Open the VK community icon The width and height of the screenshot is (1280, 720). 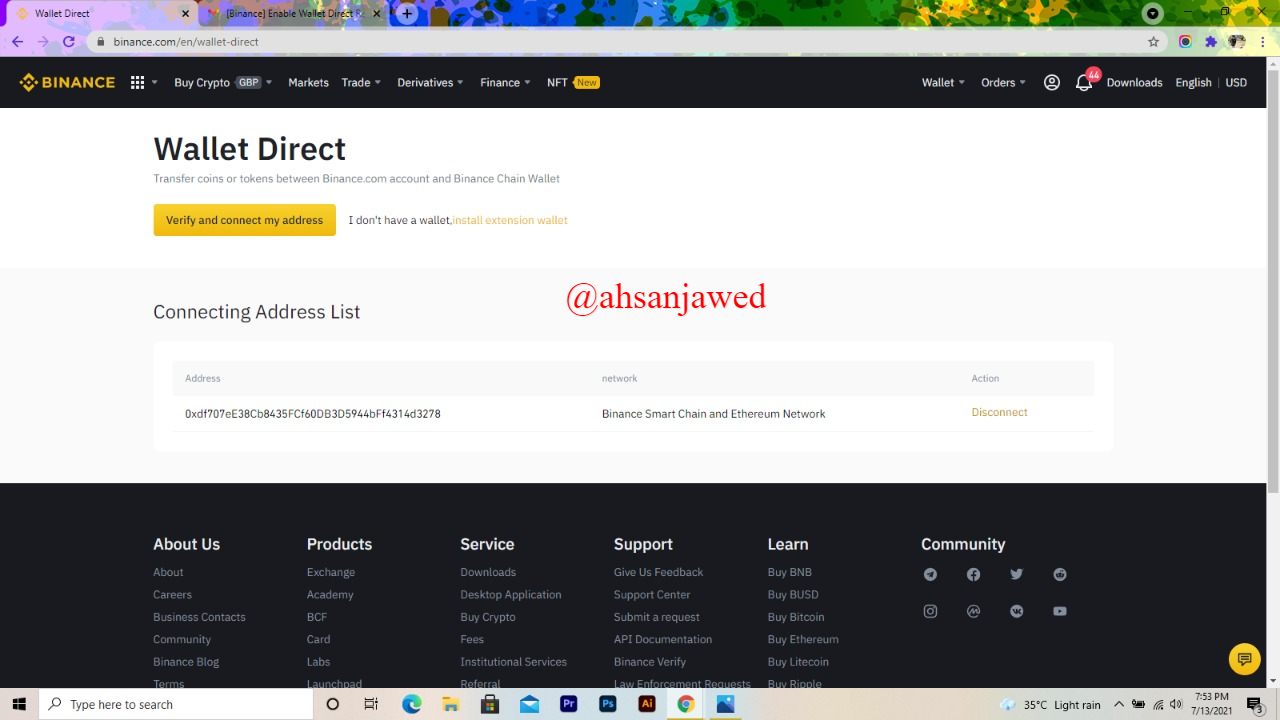click(x=1016, y=611)
